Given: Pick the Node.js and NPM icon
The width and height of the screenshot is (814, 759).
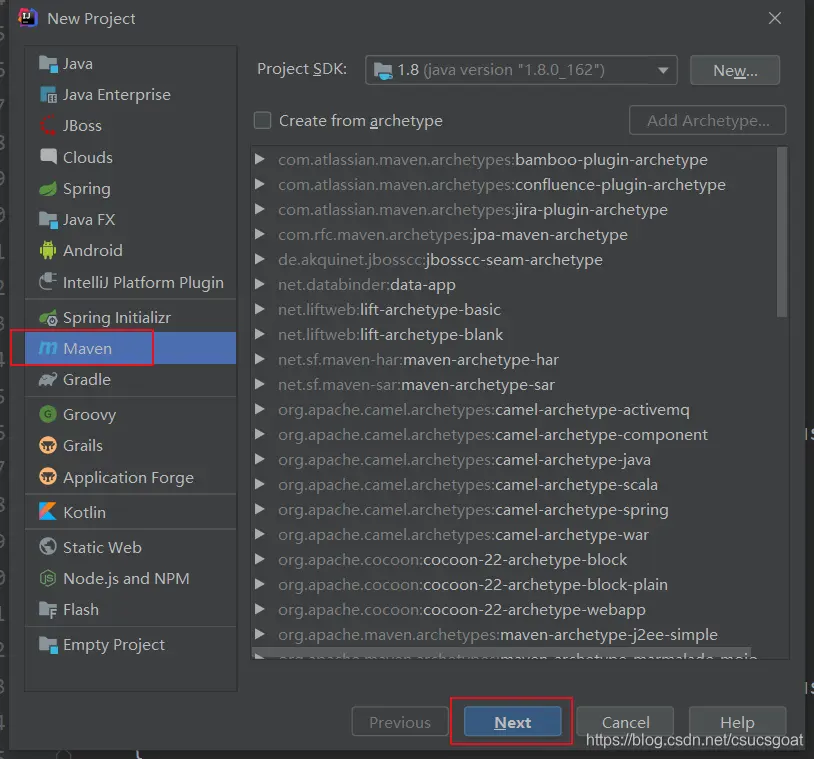Looking at the screenshot, I should [48, 579].
